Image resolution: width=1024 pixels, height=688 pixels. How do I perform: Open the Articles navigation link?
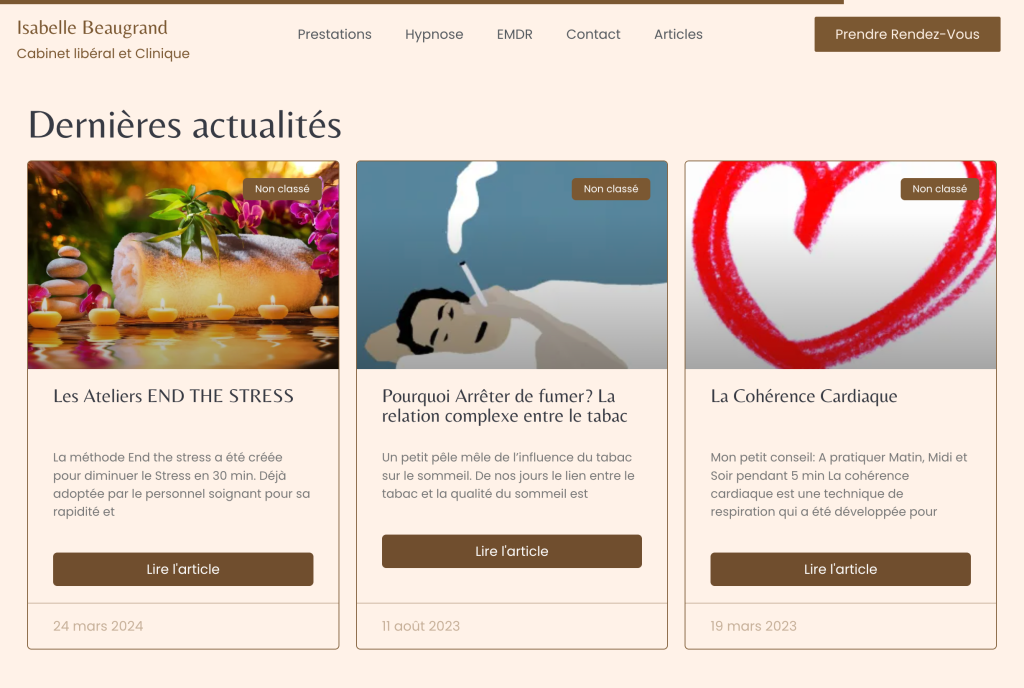coord(678,34)
